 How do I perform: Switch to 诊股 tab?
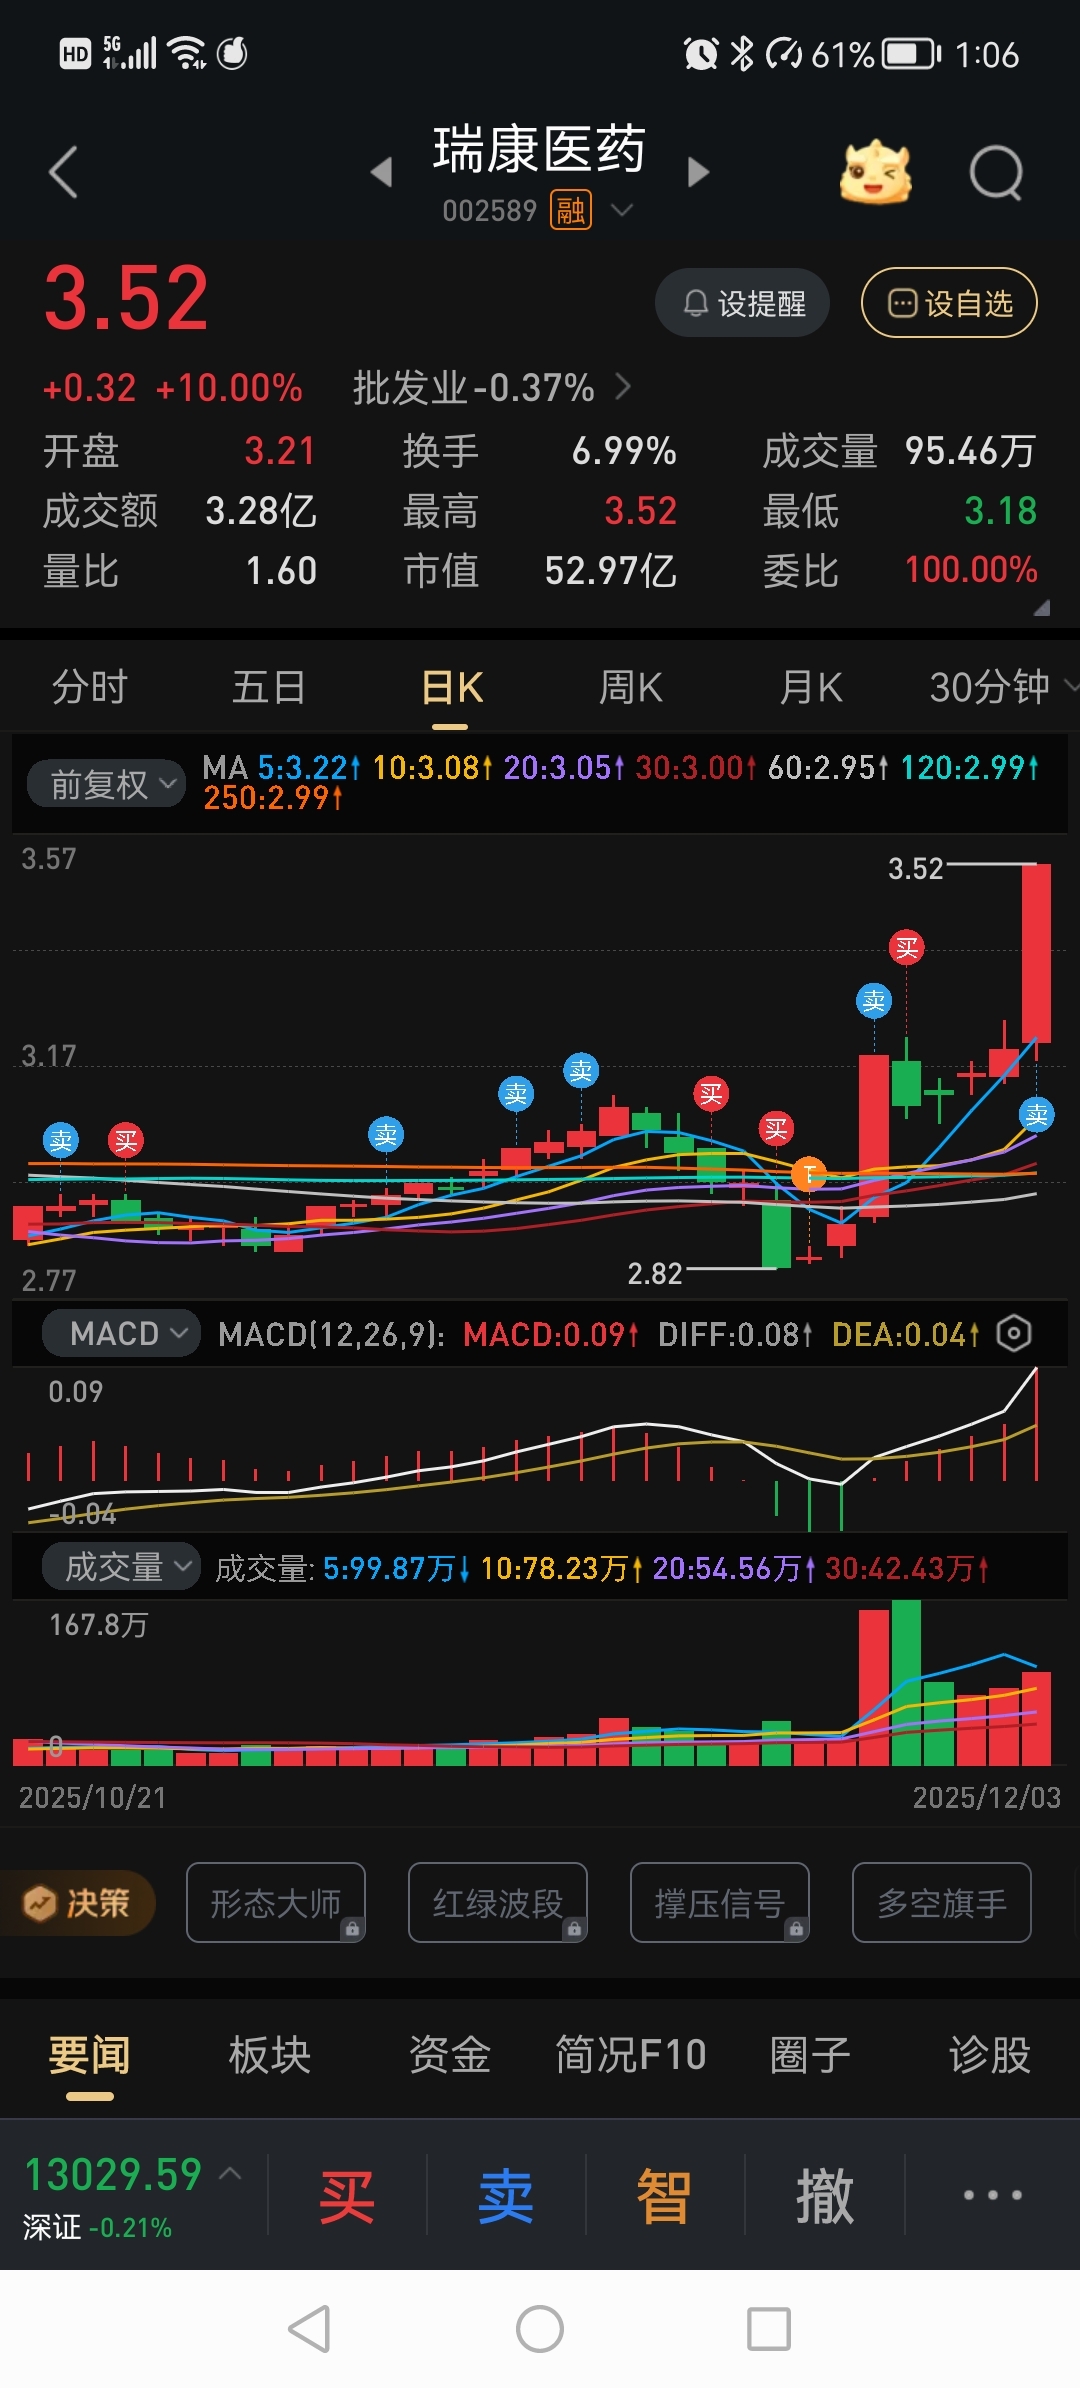(989, 2055)
